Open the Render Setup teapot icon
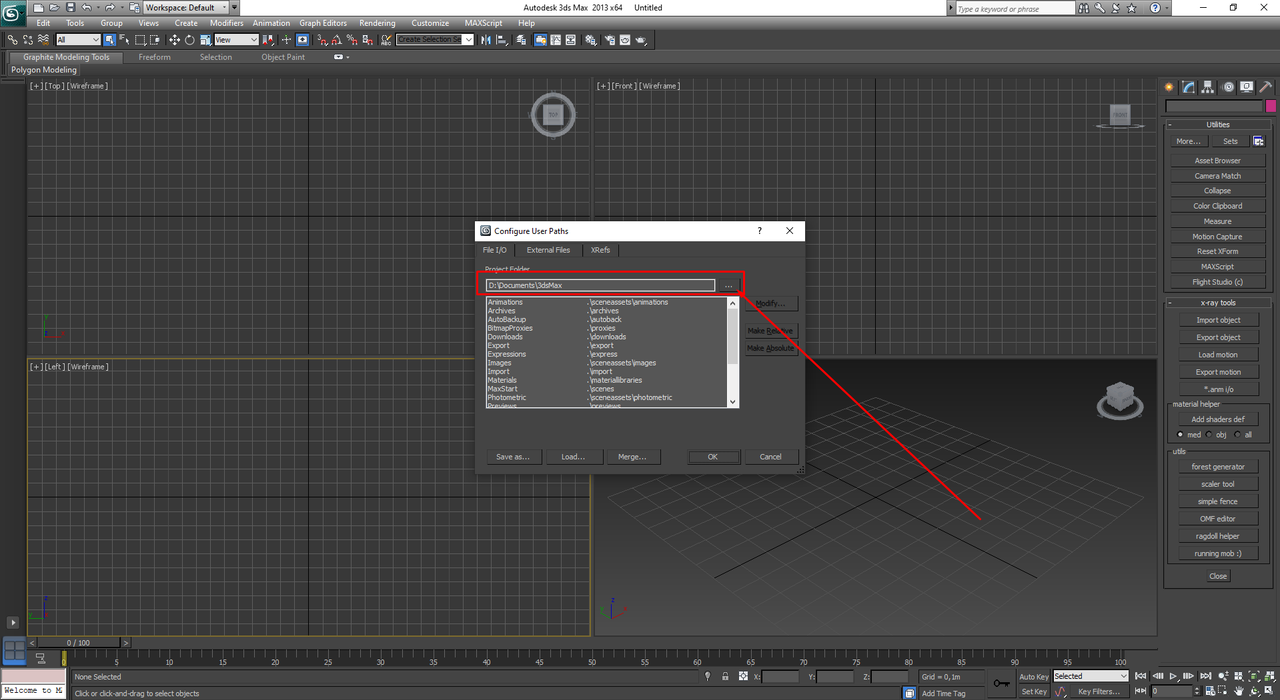This screenshot has height=700, width=1280. click(x=612, y=40)
